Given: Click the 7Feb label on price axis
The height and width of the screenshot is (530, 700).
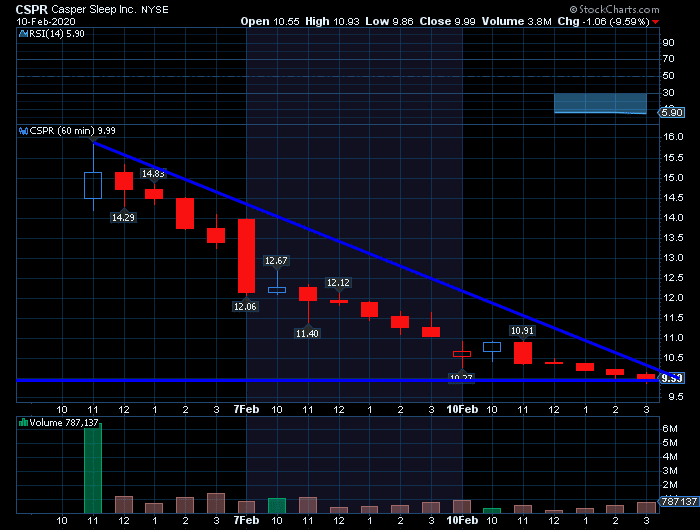Looking at the screenshot, I should [x=246, y=409].
